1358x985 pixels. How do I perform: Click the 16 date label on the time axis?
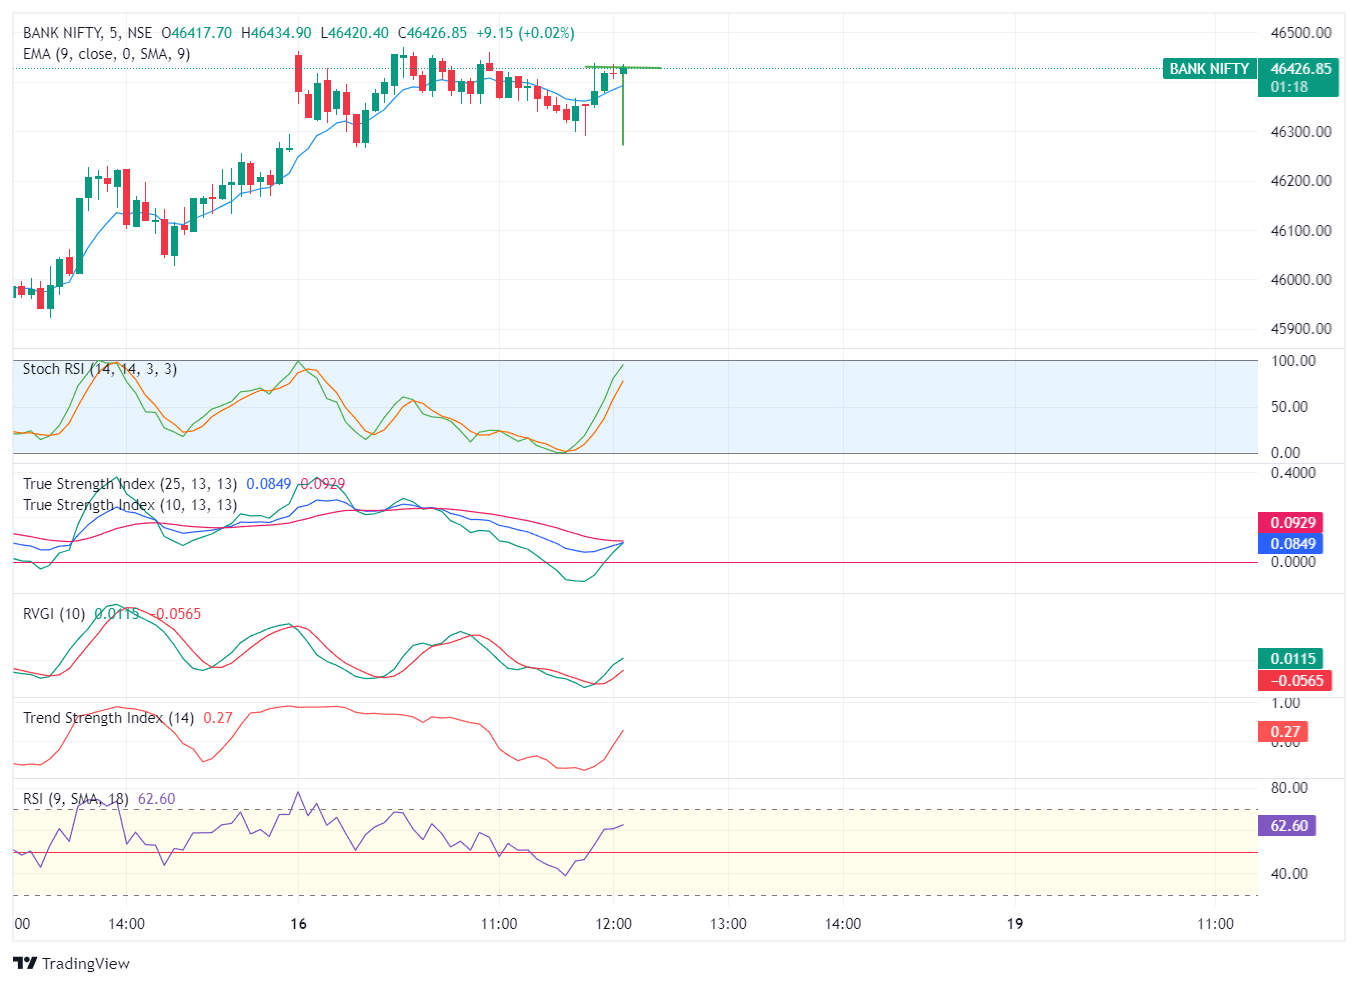click(x=298, y=924)
